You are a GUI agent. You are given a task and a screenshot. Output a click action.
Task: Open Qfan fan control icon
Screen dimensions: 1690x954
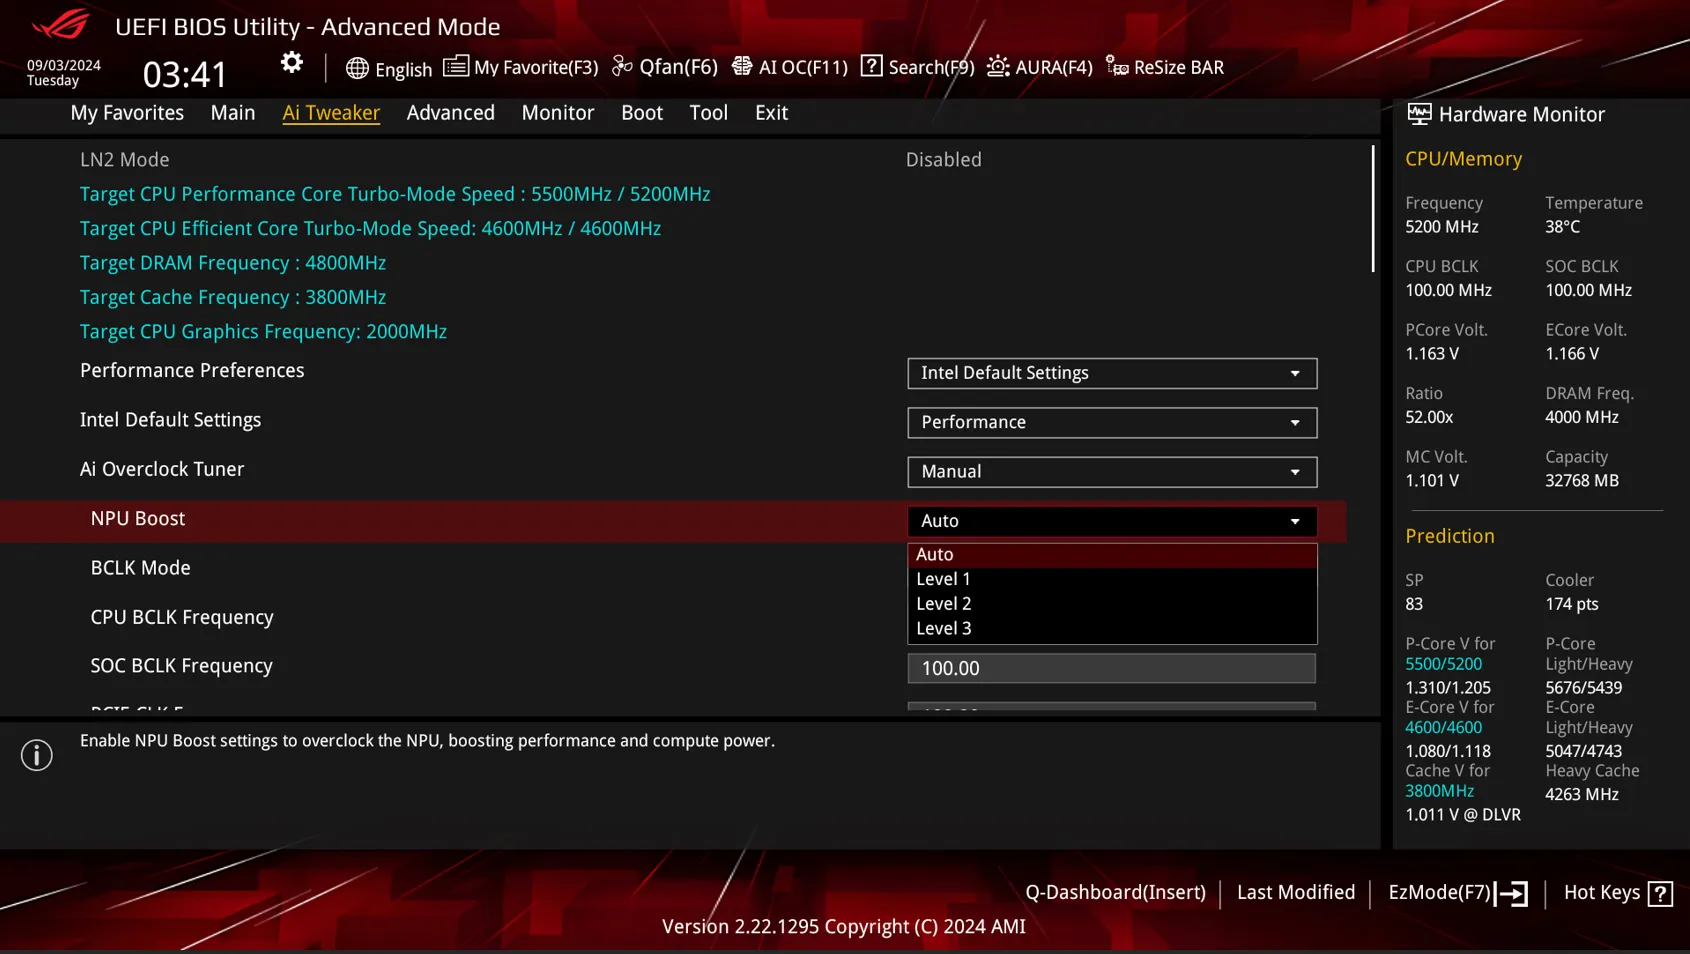(622, 67)
